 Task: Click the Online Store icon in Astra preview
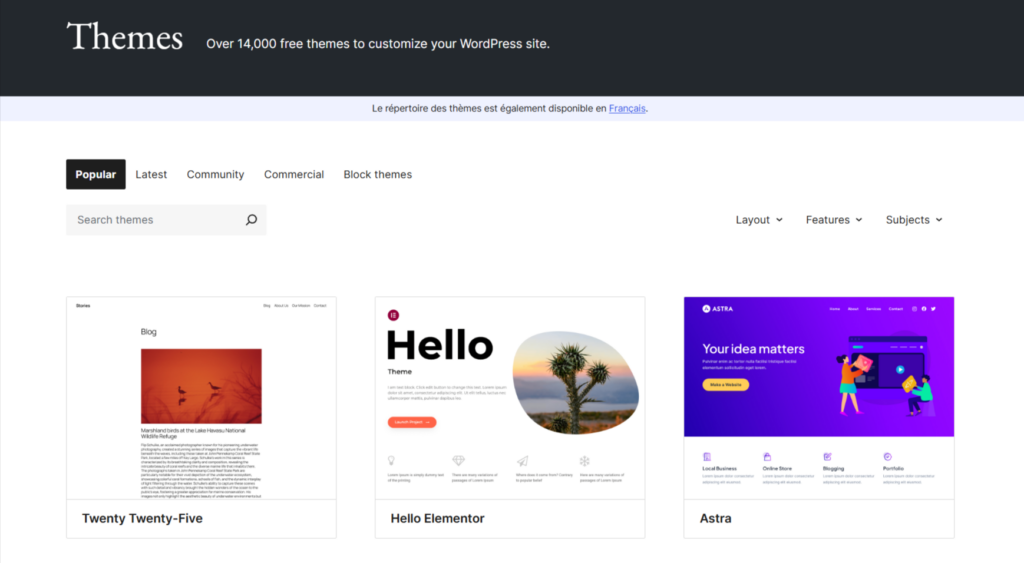pos(767,456)
